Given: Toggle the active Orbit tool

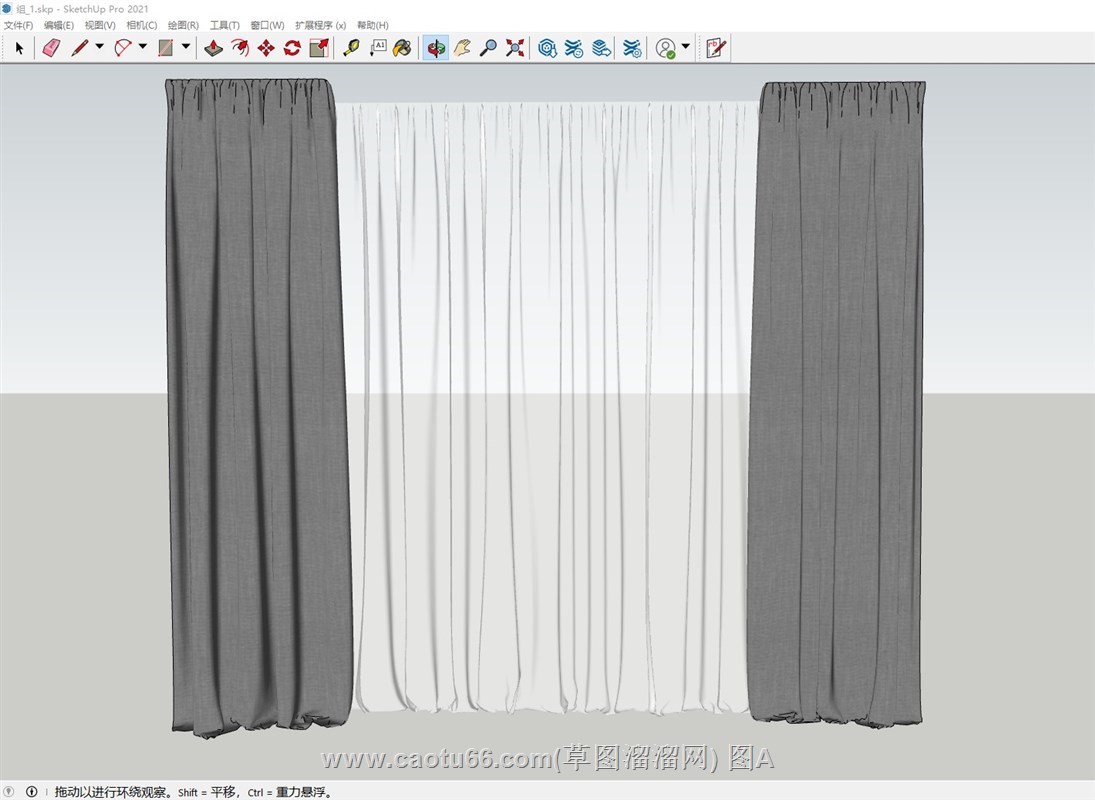Looking at the screenshot, I should (x=435, y=47).
